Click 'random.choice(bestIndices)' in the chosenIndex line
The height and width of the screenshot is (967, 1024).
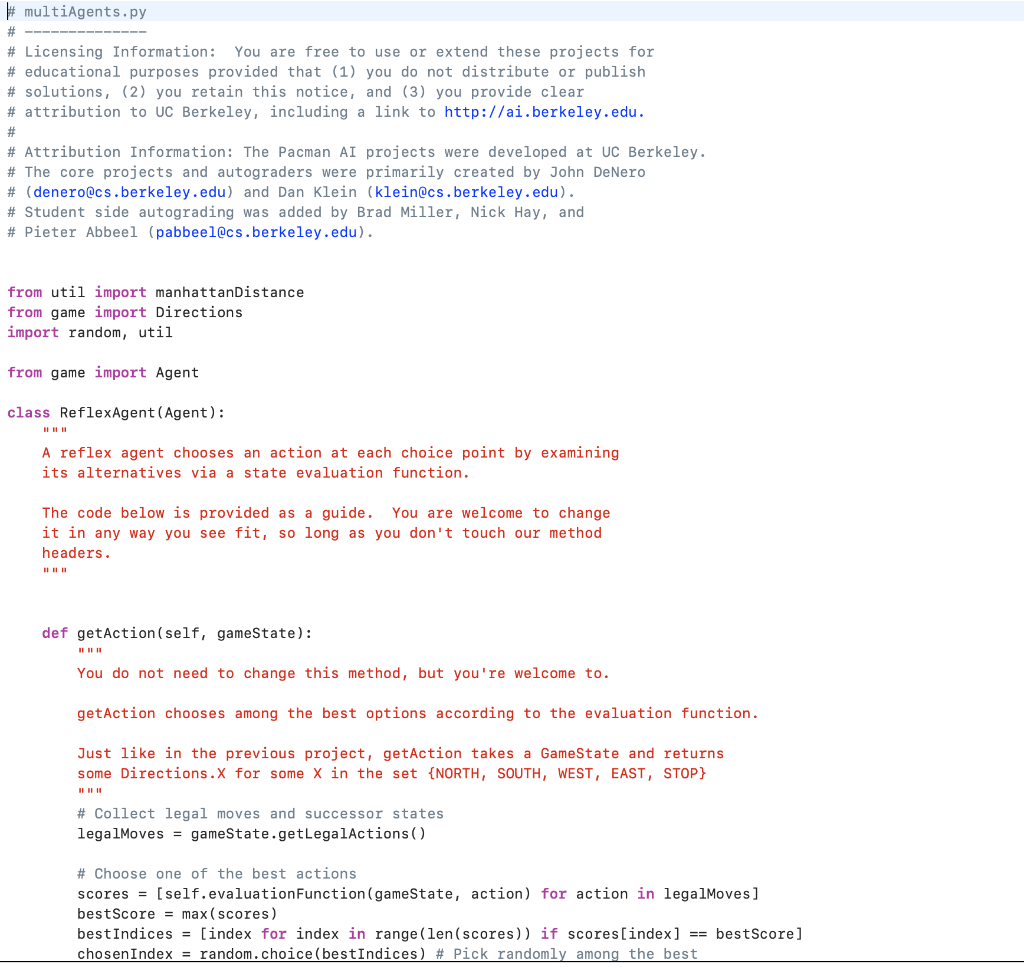pyautogui.click(x=312, y=955)
